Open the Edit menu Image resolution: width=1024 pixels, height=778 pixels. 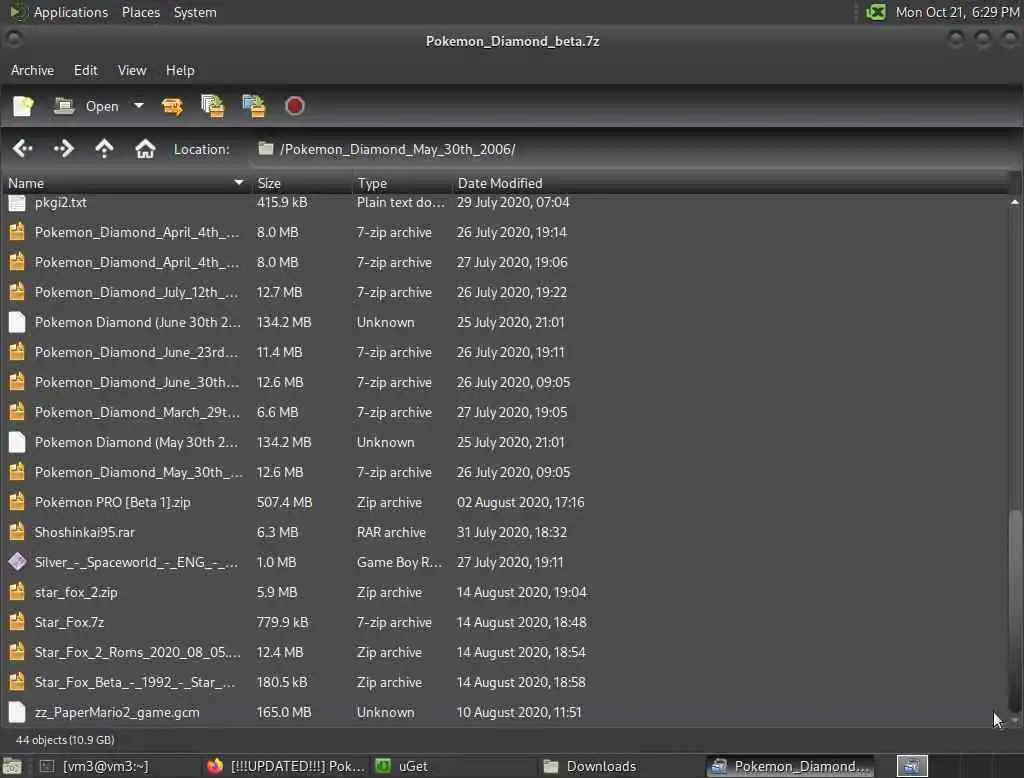click(86, 70)
